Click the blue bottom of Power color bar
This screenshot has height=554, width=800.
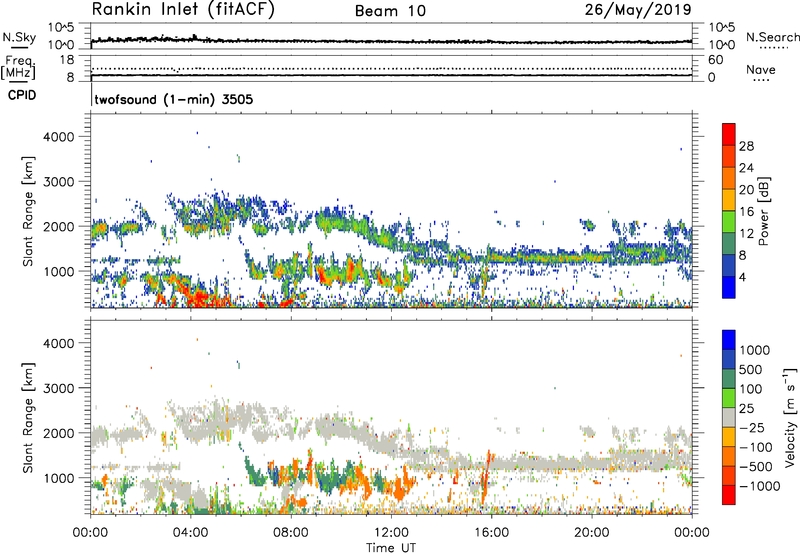pos(729,288)
